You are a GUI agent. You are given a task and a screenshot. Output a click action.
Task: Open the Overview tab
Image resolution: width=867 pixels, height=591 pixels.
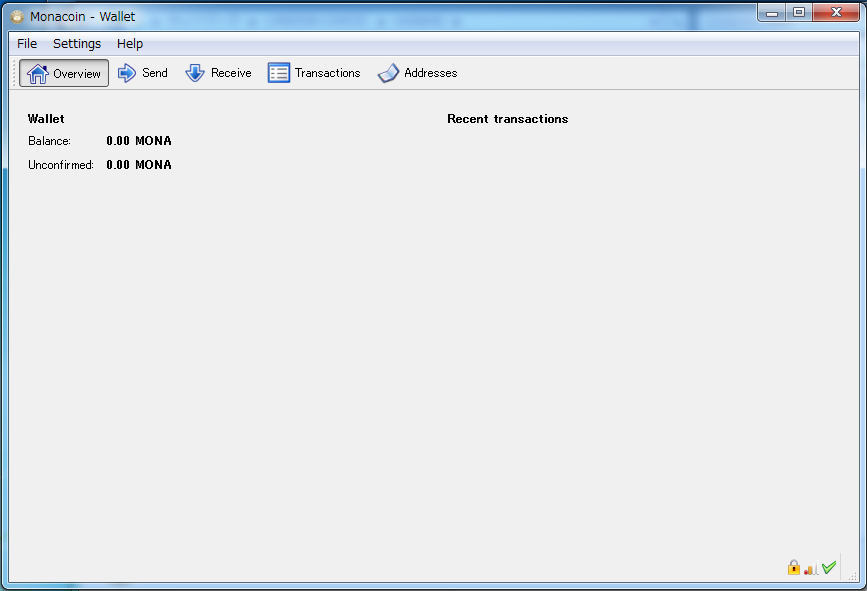[x=64, y=73]
